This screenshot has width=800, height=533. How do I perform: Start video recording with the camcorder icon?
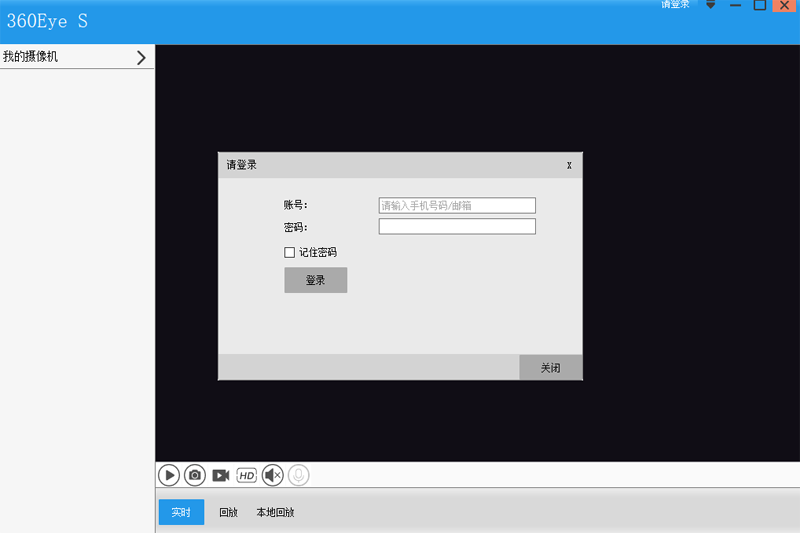click(x=221, y=475)
